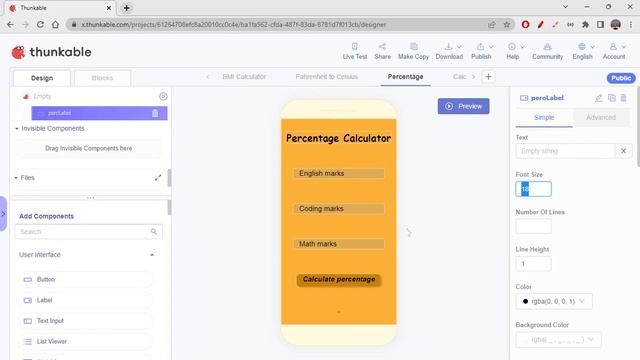The height and width of the screenshot is (360, 640).
Task: Clear the Text property with the X button
Action: (623, 151)
